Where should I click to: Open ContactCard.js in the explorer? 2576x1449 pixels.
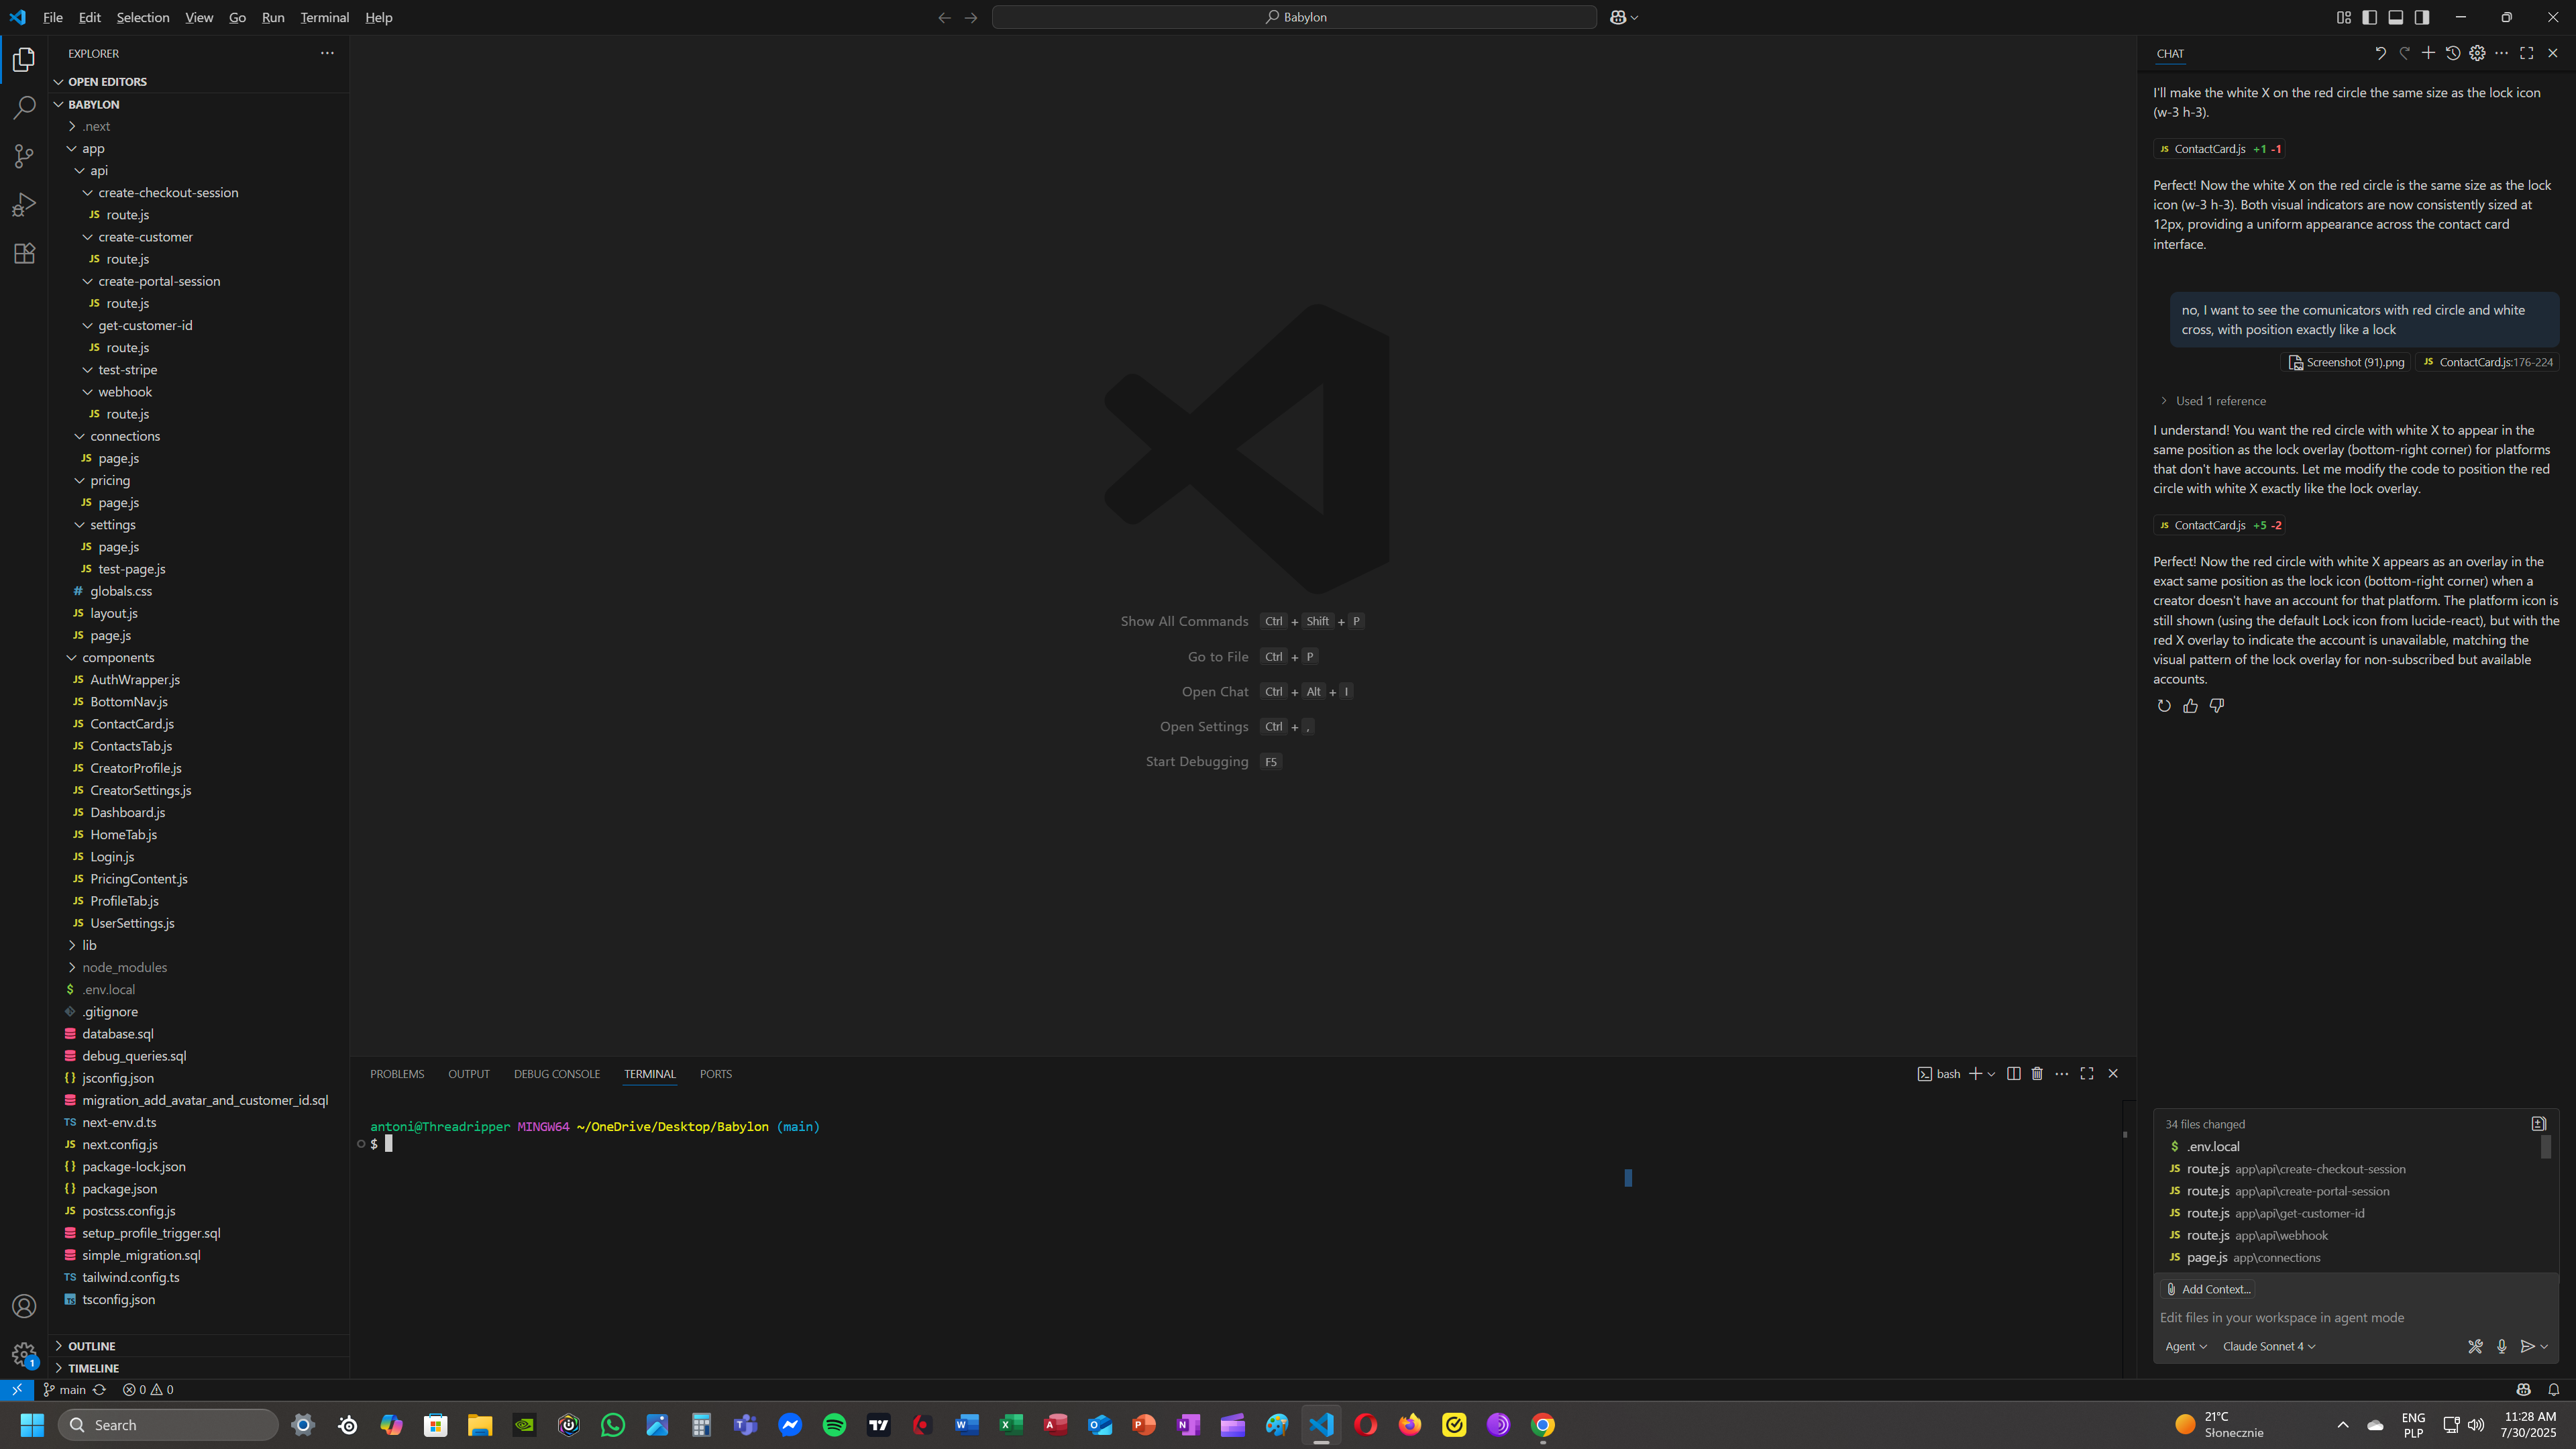coord(131,724)
